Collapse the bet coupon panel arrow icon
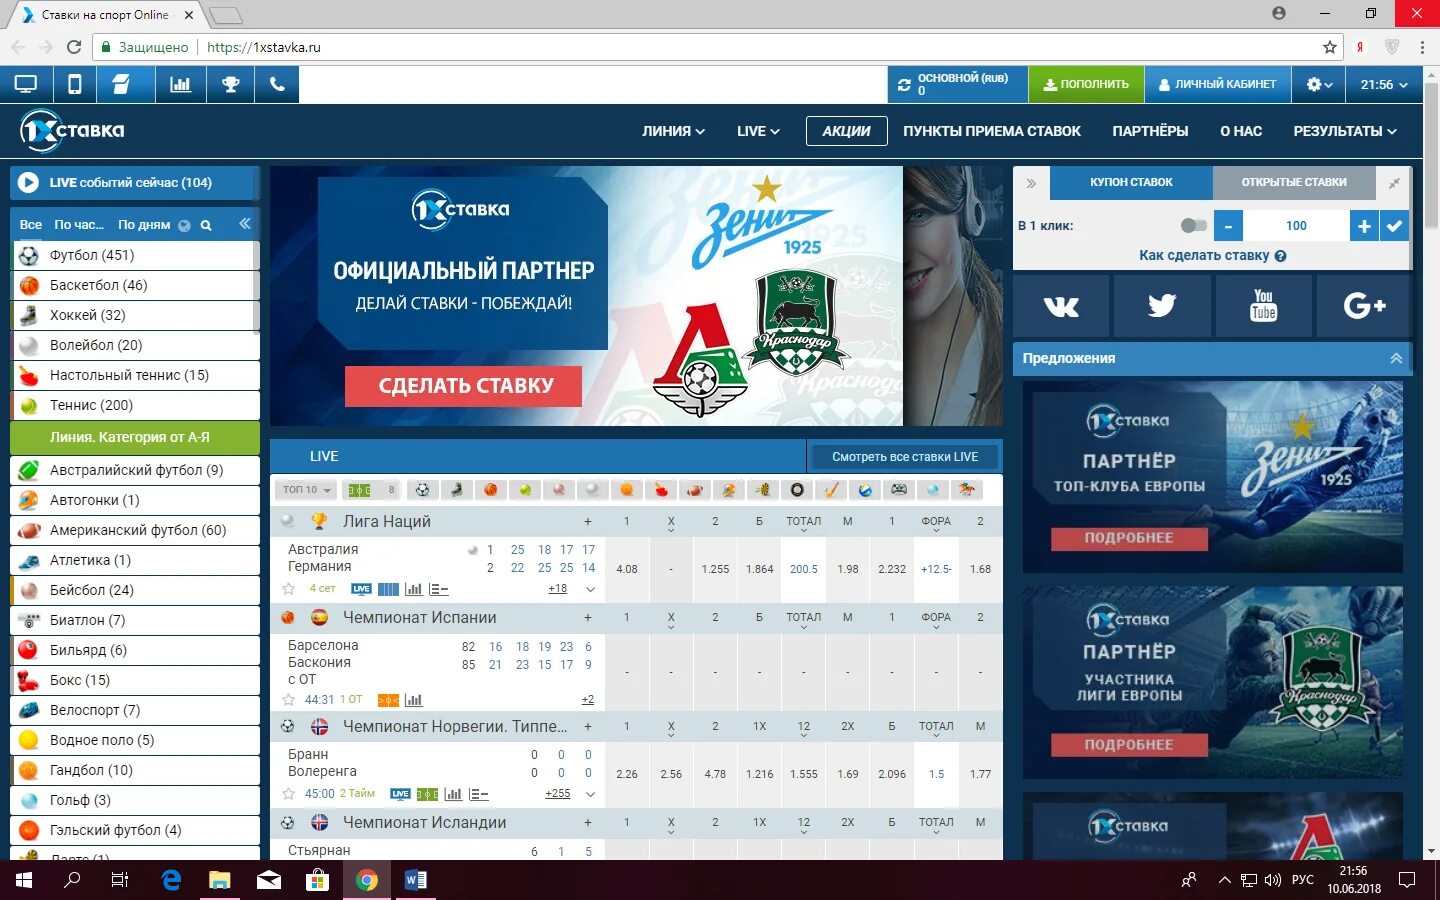Image resolution: width=1440 pixels, height=900 pixels. 1031,183
